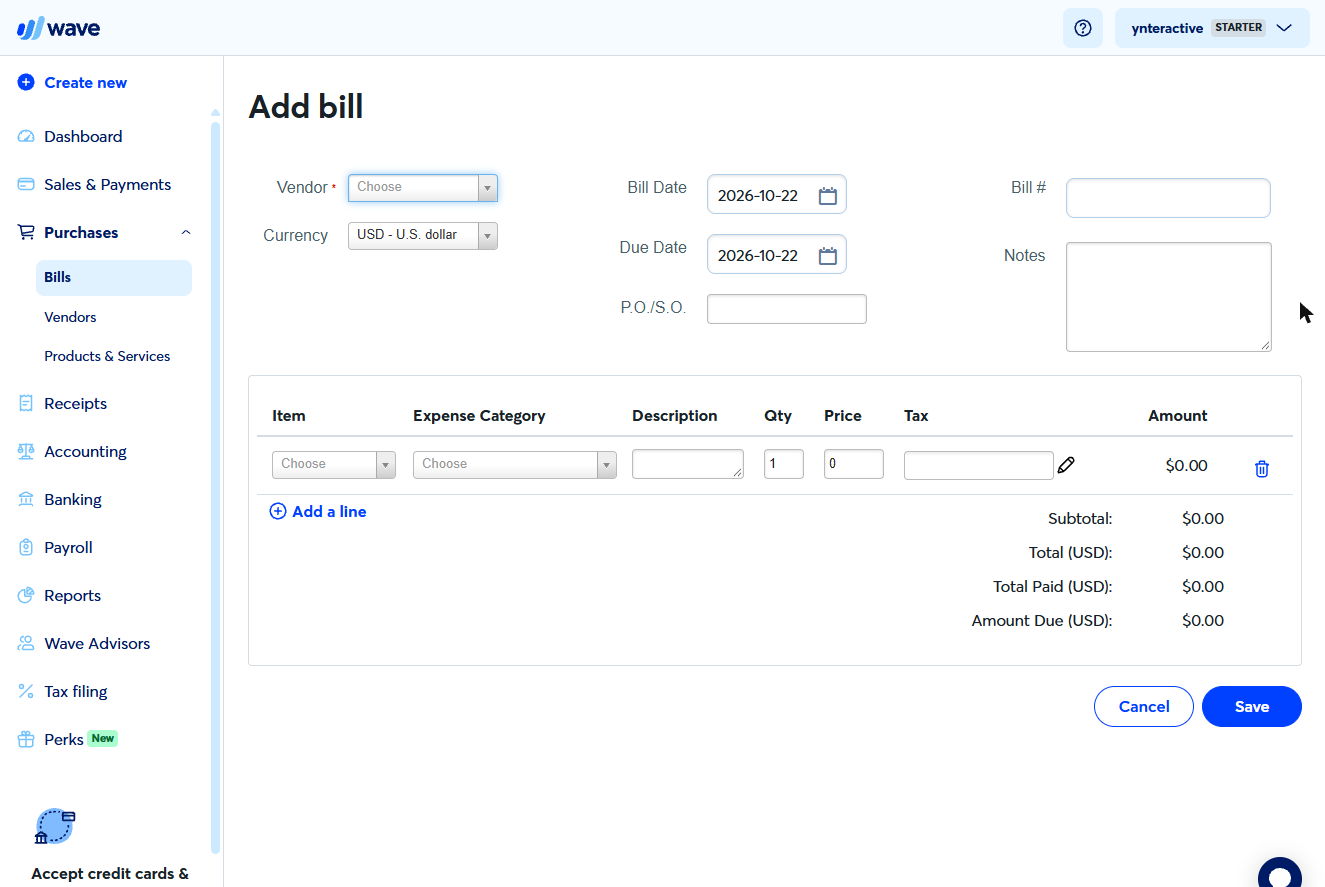
Task: Click the Qty field in line item
Action: [x=784, y=464]
